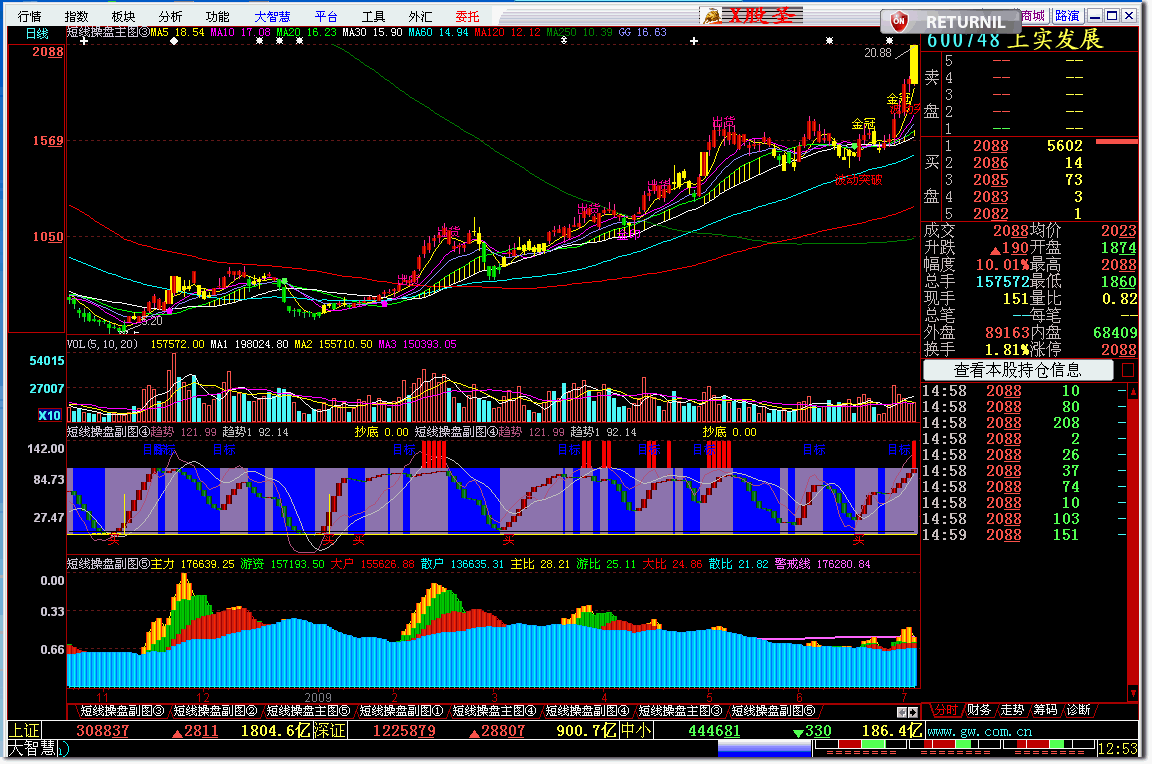Switch to the 短线操盘主图③ tab

[680, 711]
